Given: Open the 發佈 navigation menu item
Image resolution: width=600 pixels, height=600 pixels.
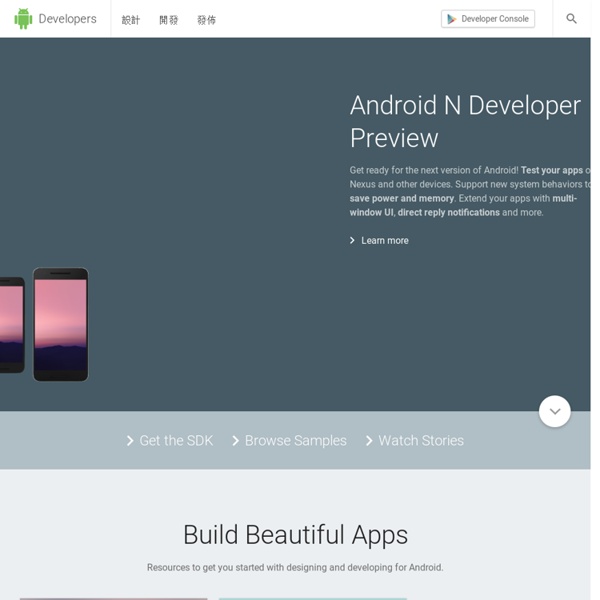Looking at the screenshot, I should point(207,20).
